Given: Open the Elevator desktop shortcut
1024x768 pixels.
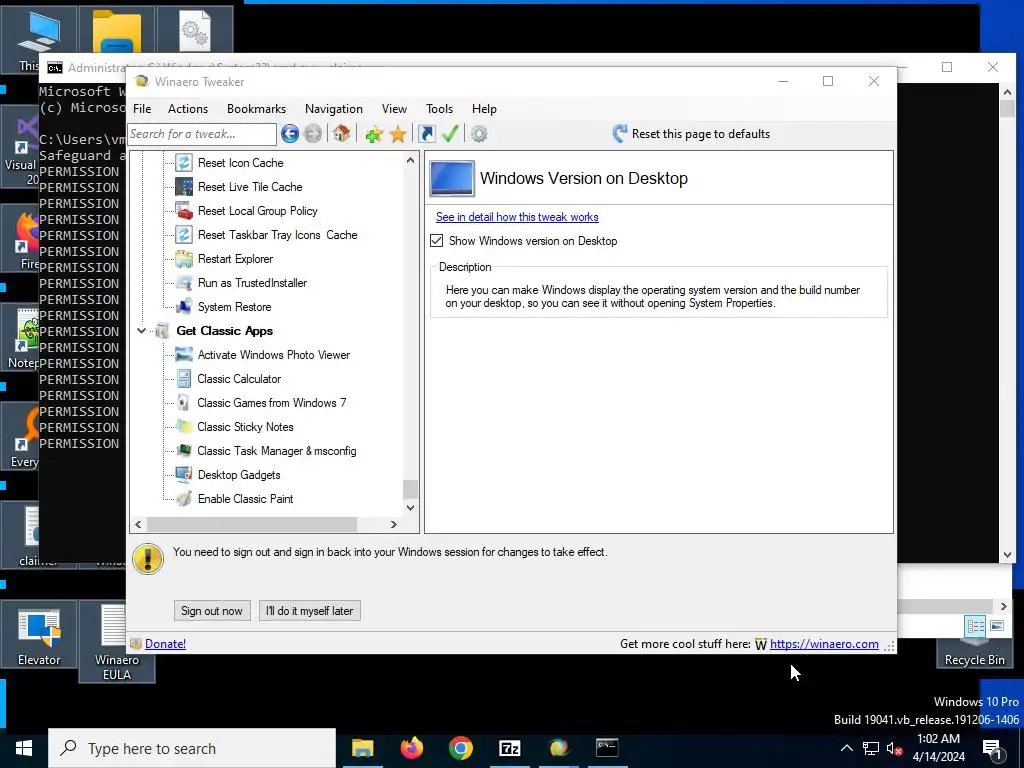Looking at the screenshot, I should coord(39,636).
